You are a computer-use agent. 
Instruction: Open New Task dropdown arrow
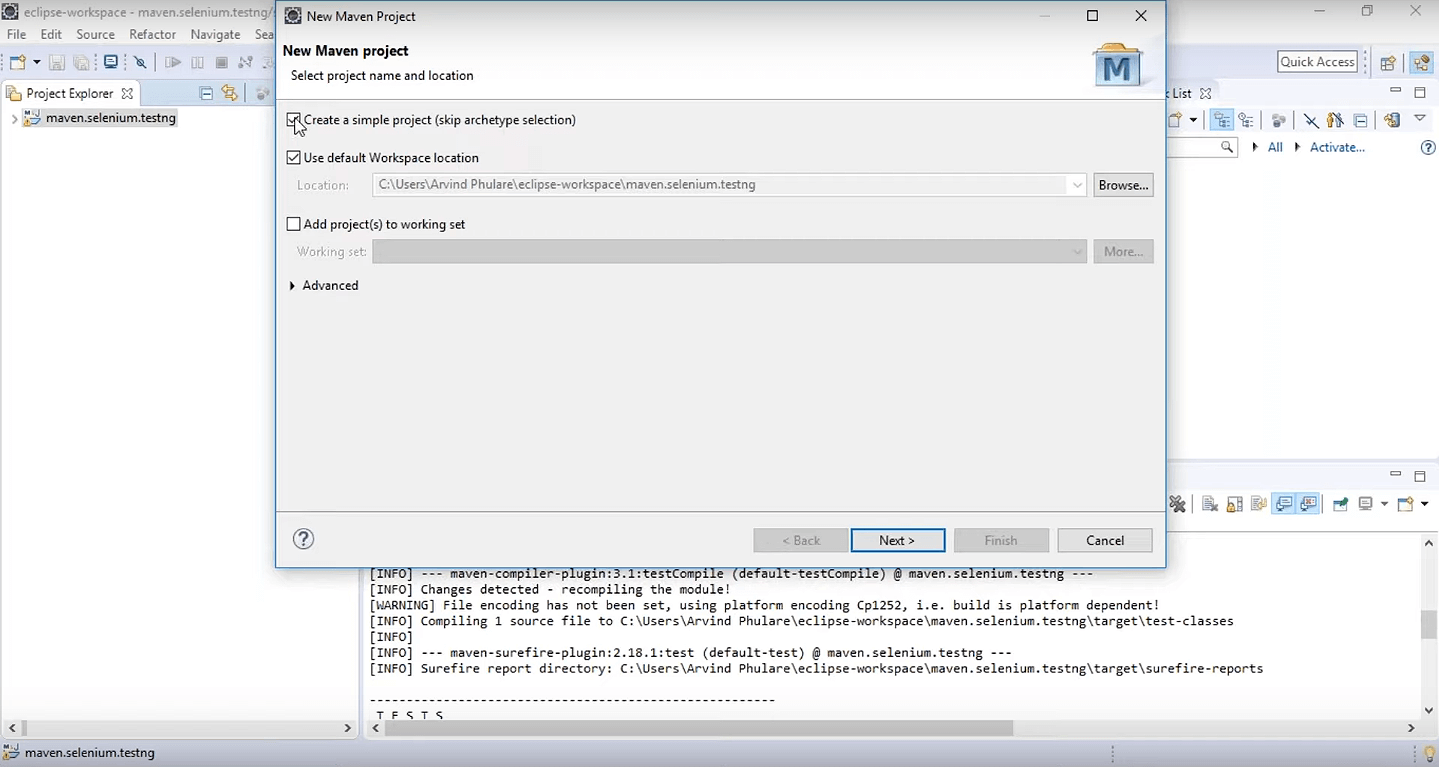tap(1194, 120)
